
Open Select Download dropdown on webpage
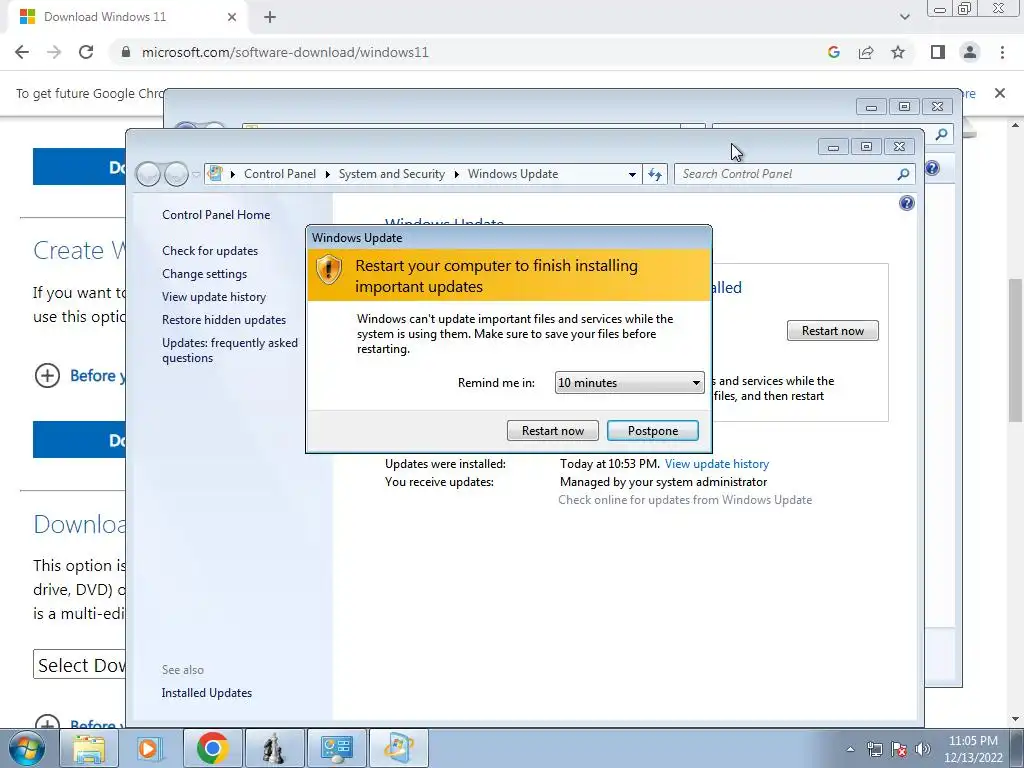point(79,665)
